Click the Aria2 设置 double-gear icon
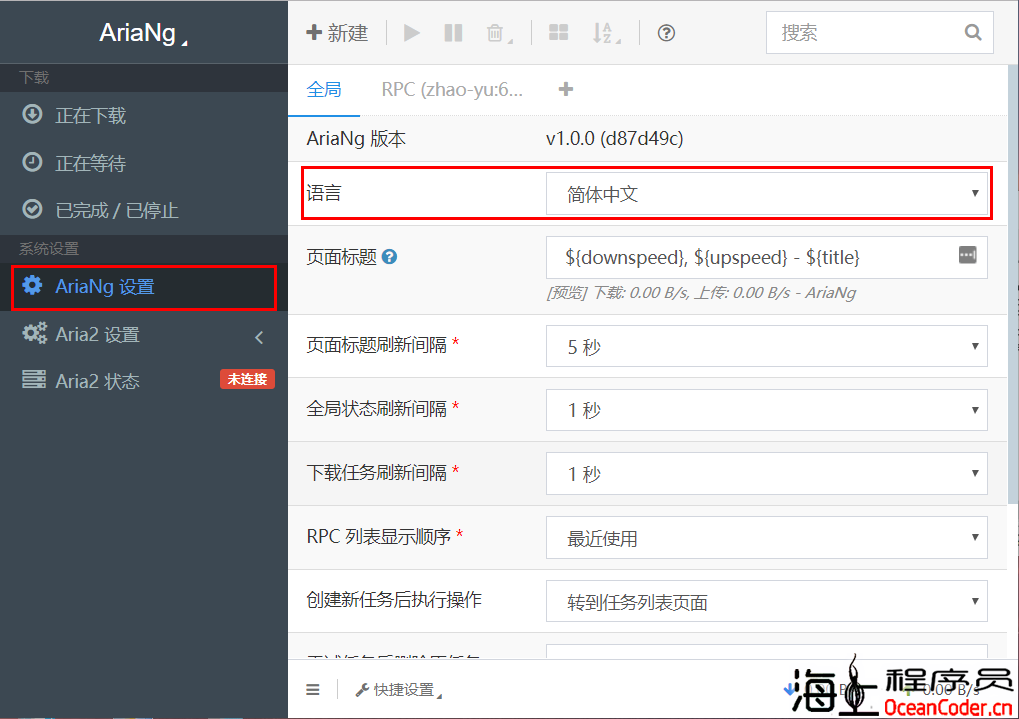The height and width of the screenshot is (719, 1019). click(x=34, y=333)
